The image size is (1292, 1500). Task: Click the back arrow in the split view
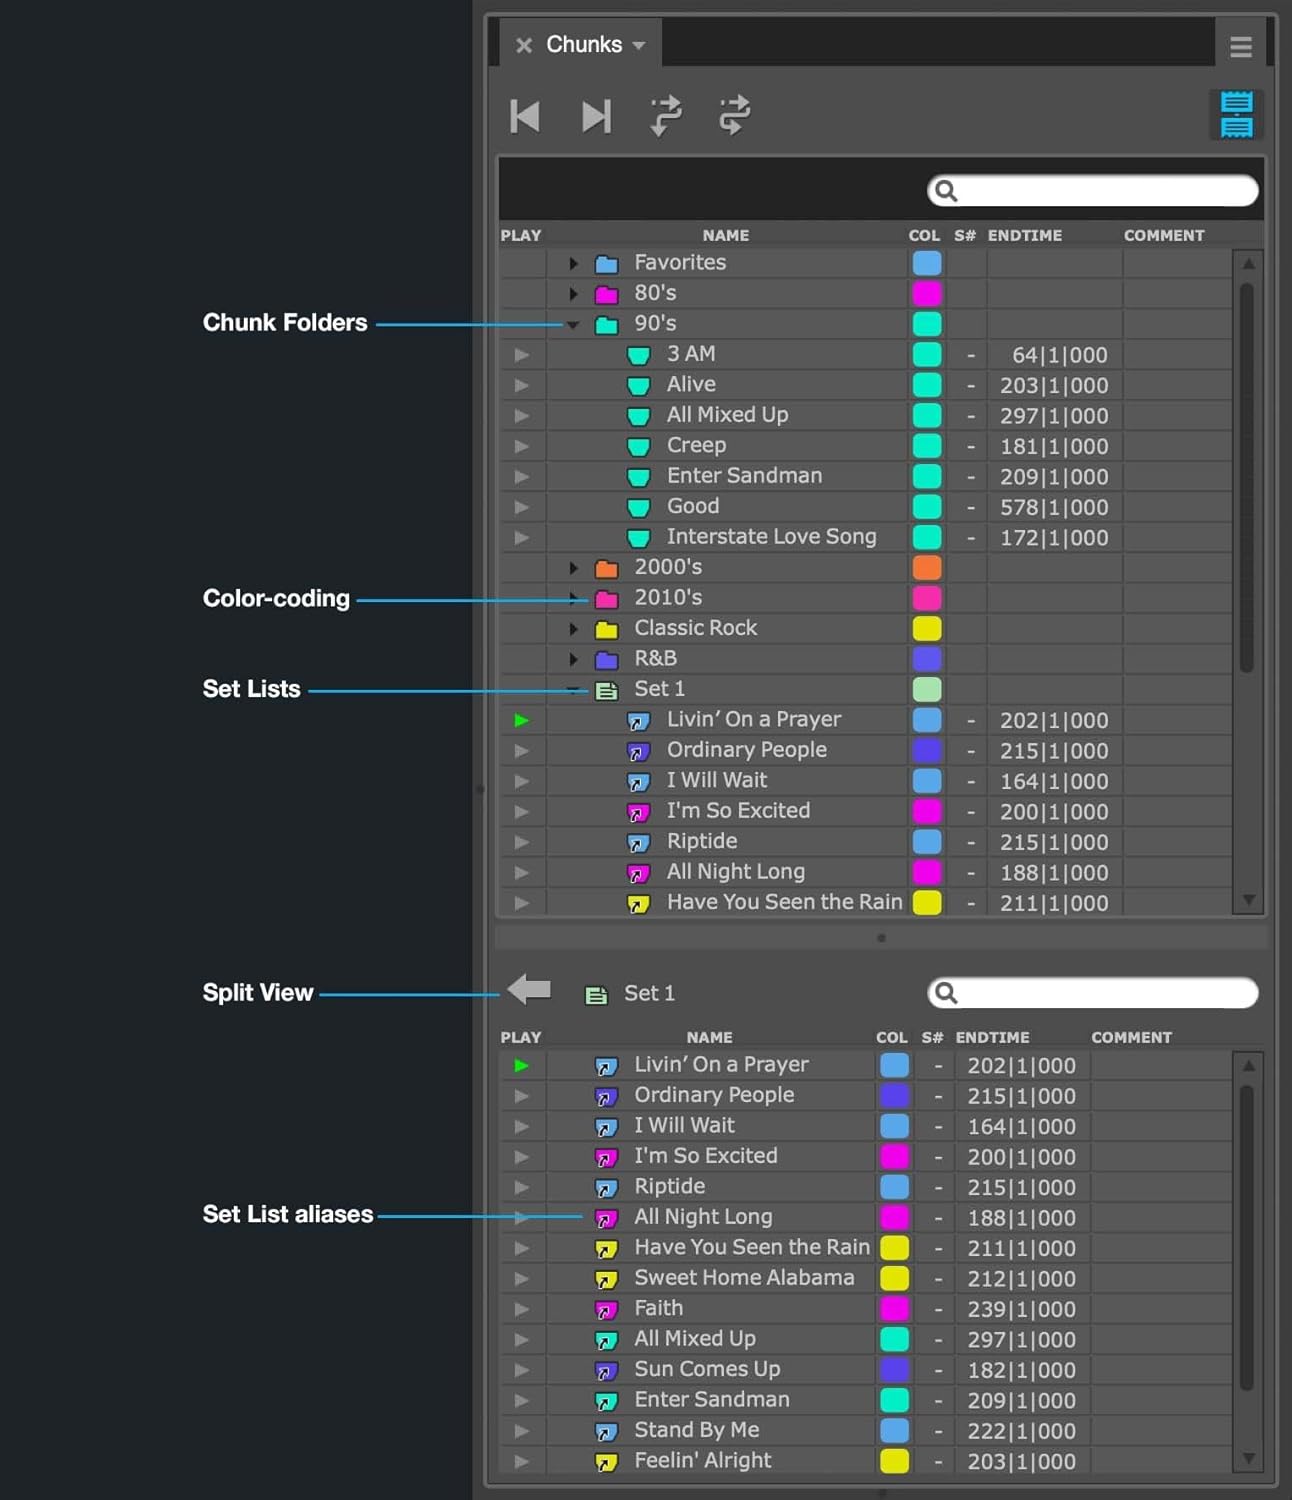(529, 990)
